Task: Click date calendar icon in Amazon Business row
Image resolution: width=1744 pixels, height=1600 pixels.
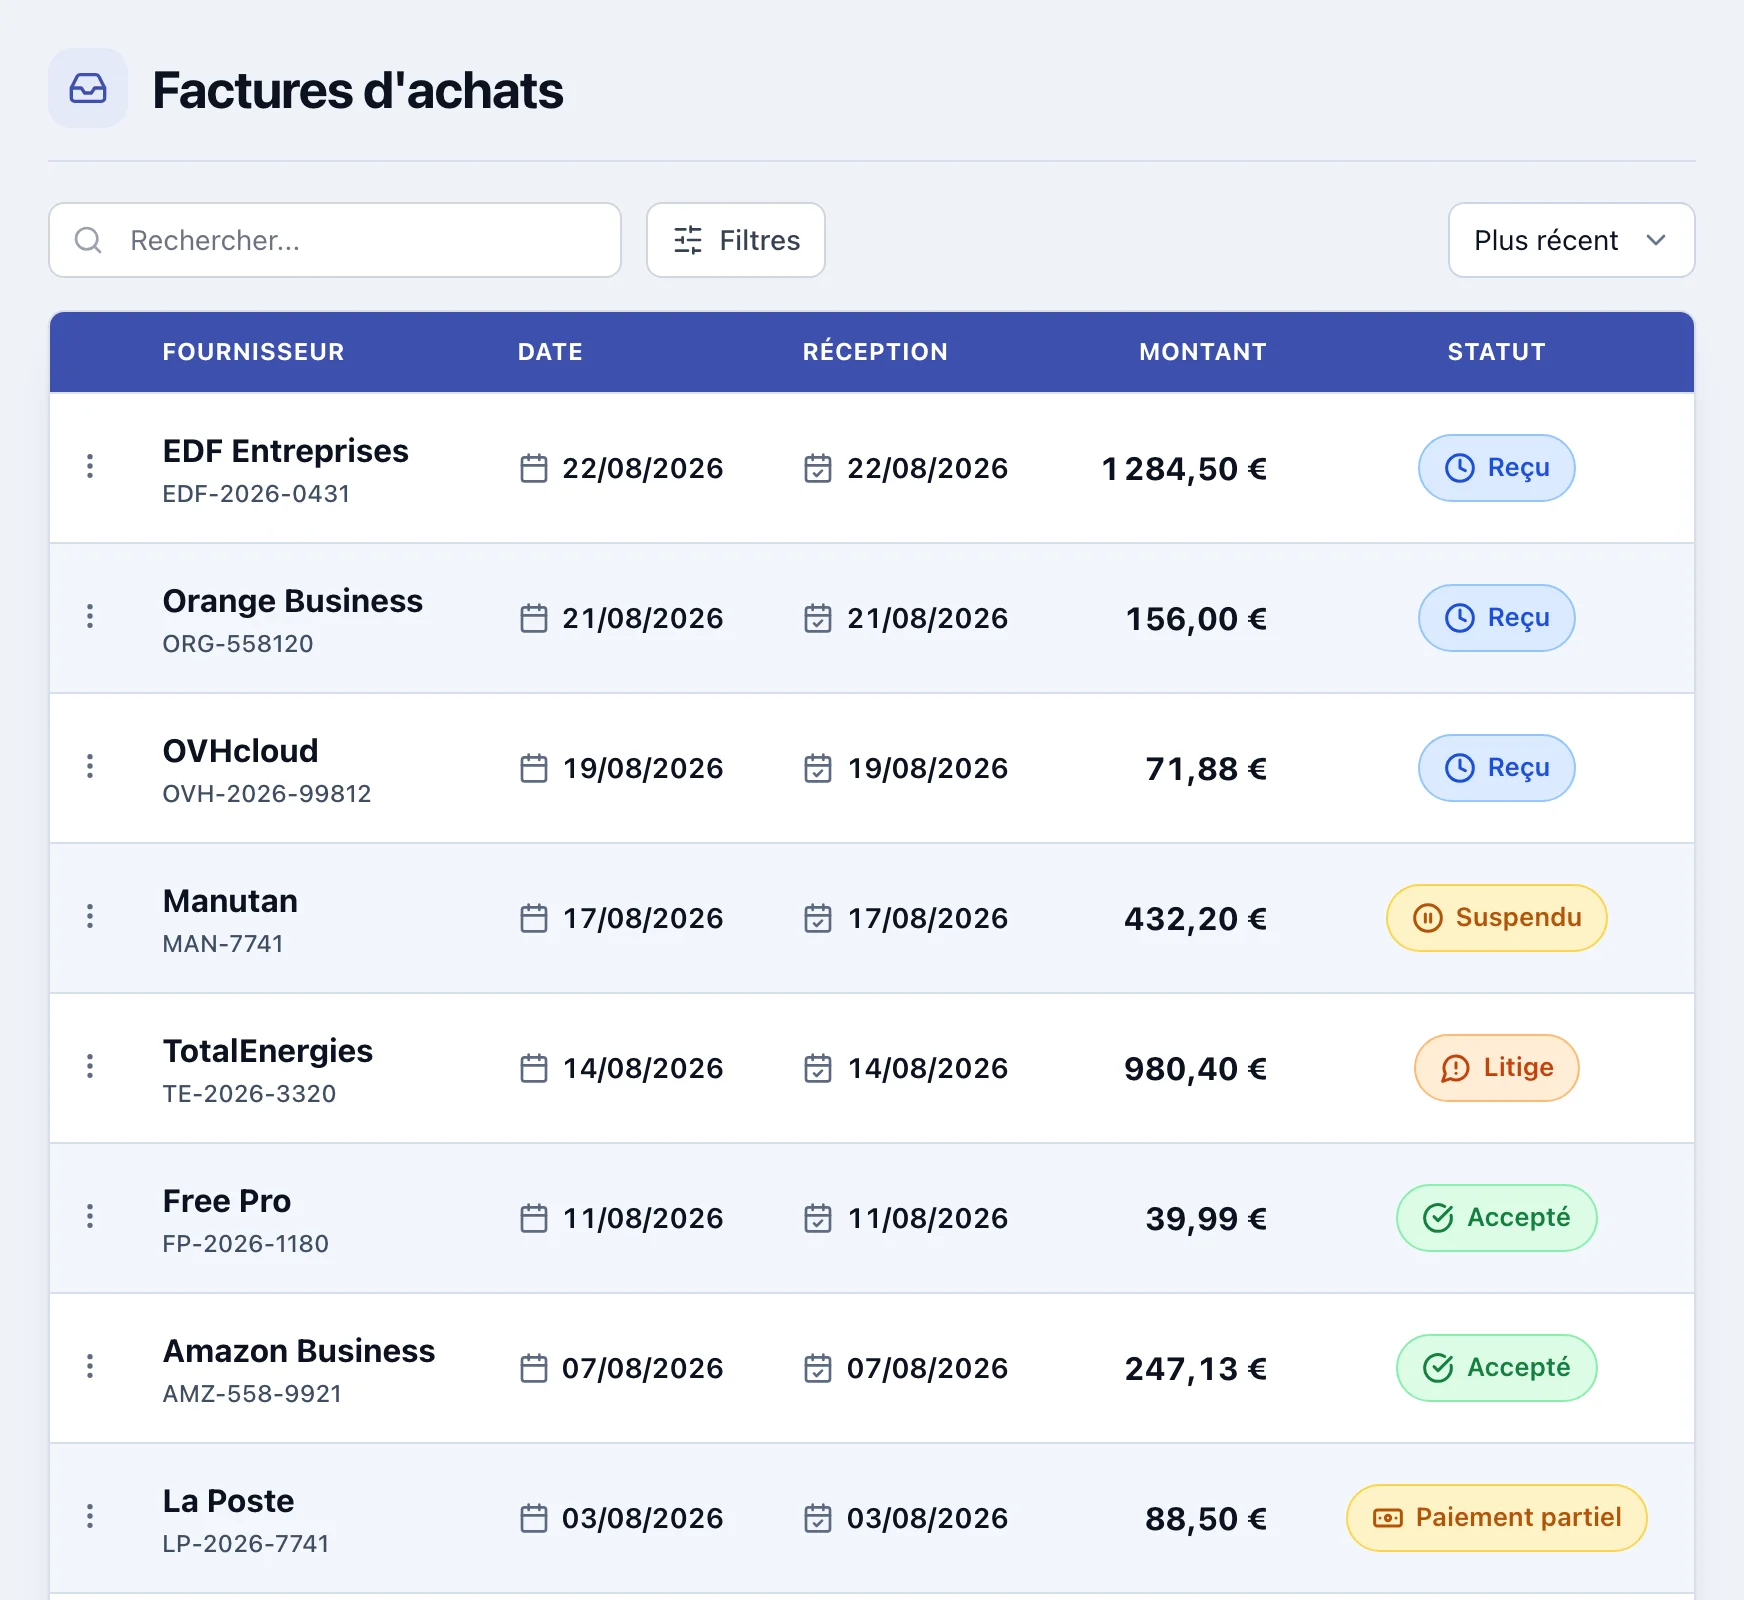Action: tap(534, 1368)
